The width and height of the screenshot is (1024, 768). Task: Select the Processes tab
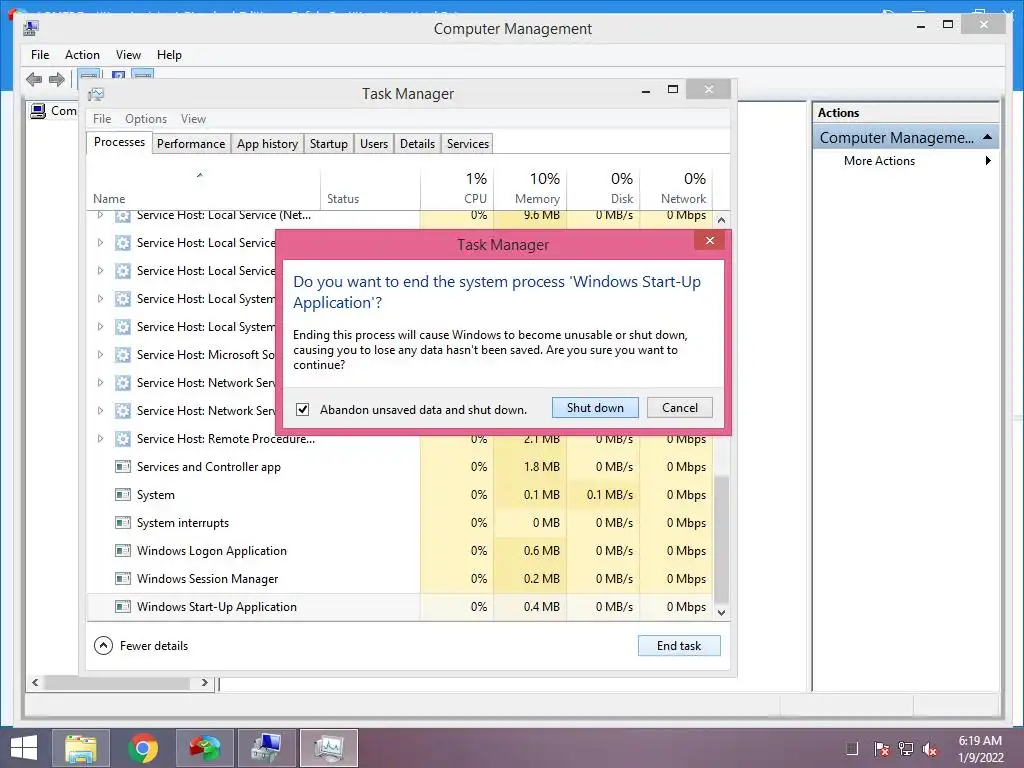[x=119, y=142]
